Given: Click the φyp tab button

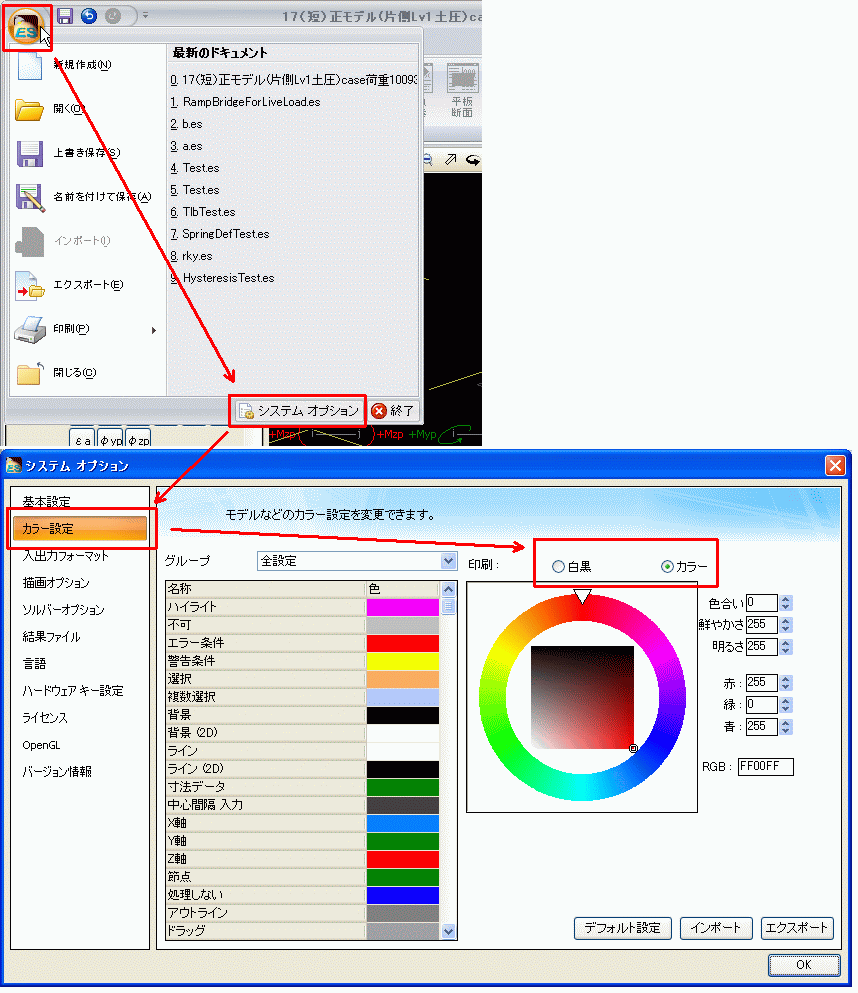Looking at the screenshot, I should click(x=111, y=439).
